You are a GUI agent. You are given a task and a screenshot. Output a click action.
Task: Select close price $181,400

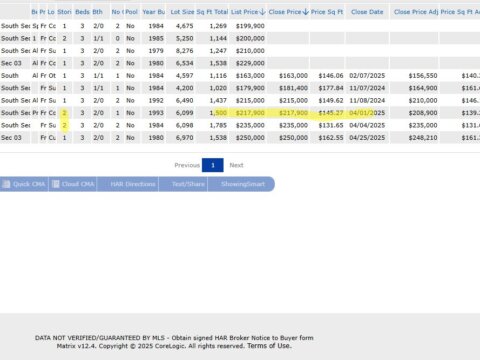click(x=293, y=88)
